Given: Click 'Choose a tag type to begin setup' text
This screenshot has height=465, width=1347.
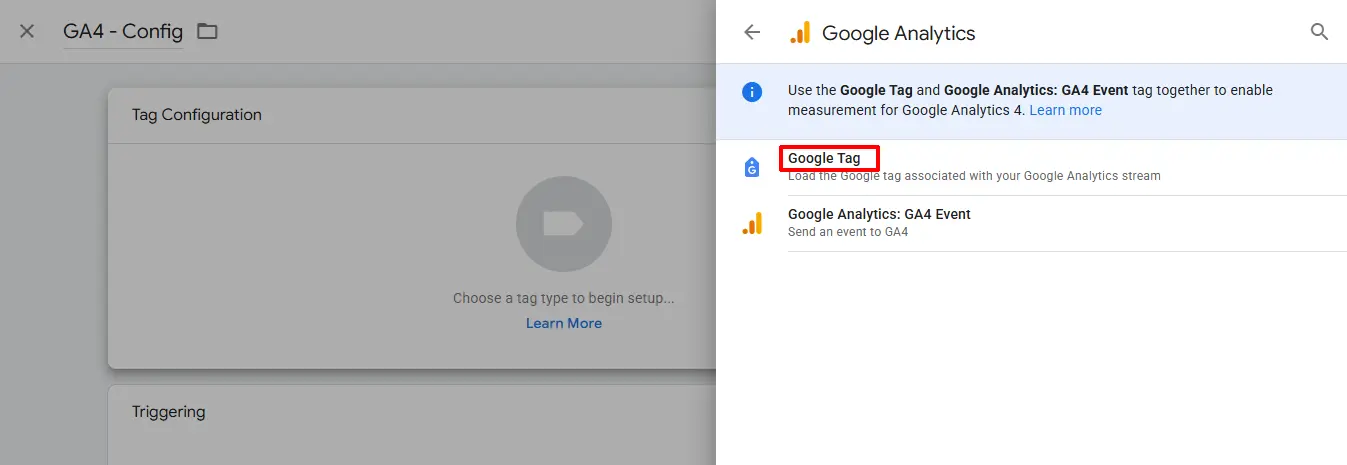Looking at the screenshot, I should 564,298.
